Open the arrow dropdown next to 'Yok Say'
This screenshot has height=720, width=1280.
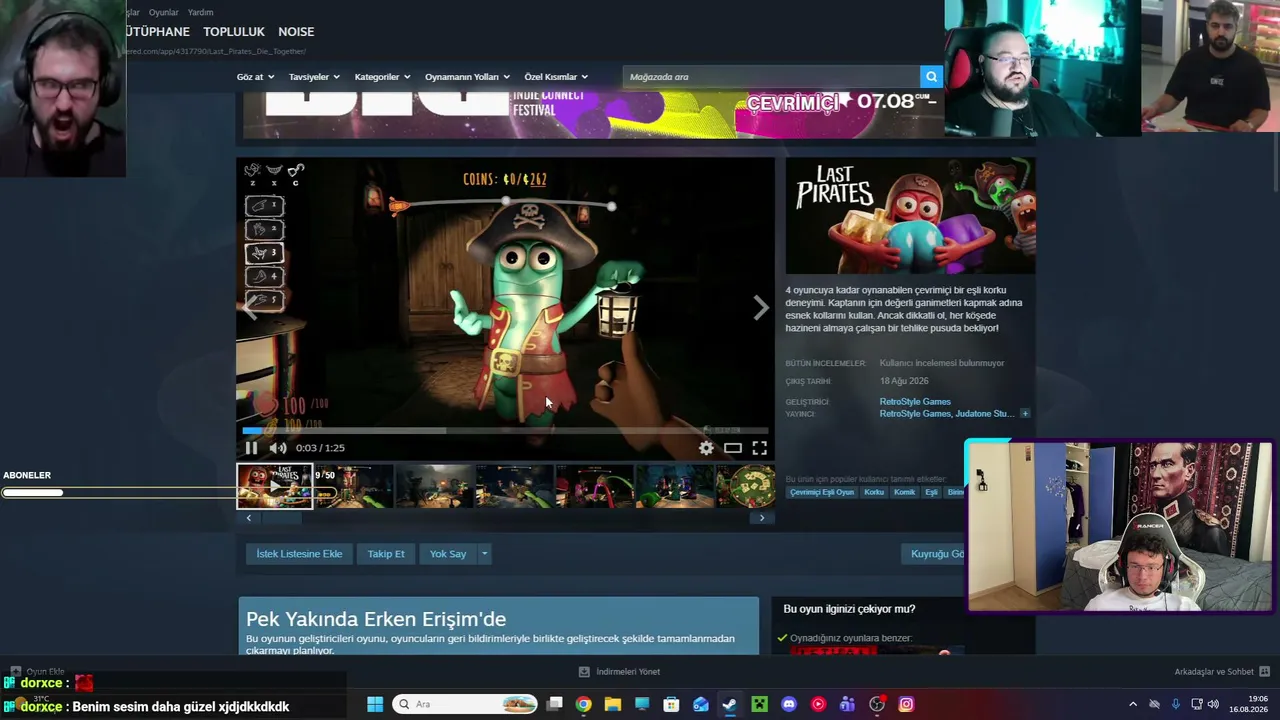[484, 554]
